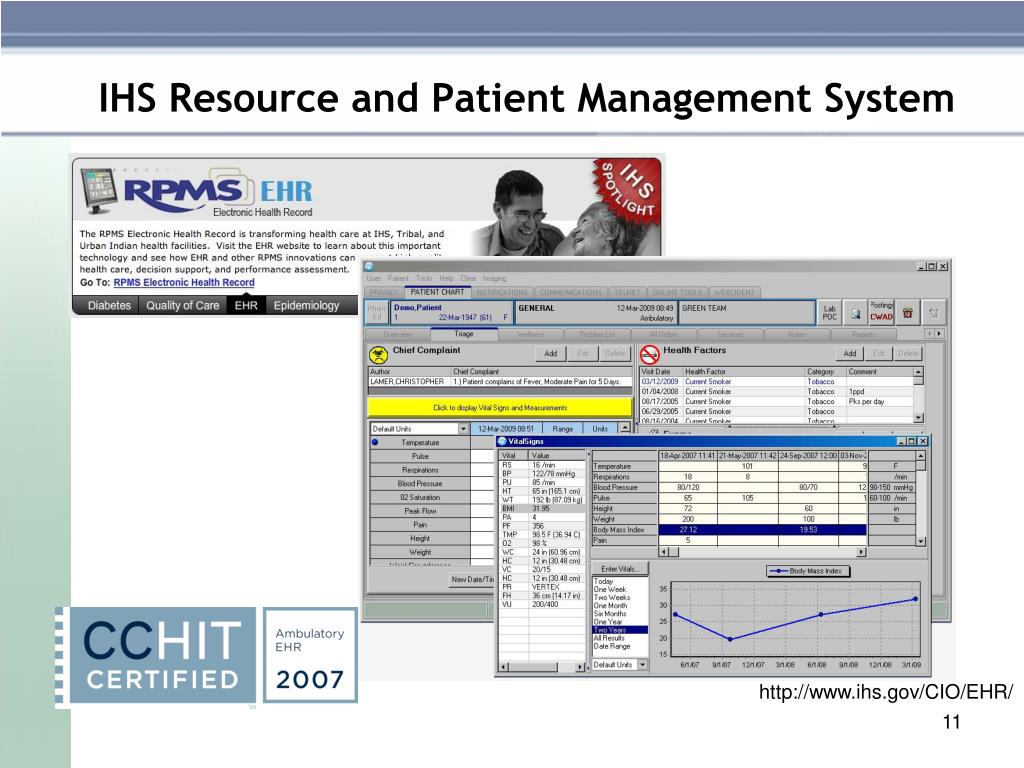Click the document search icon beside Lab POC
The image size is (1024, 768).
click(x=855, y=313)
